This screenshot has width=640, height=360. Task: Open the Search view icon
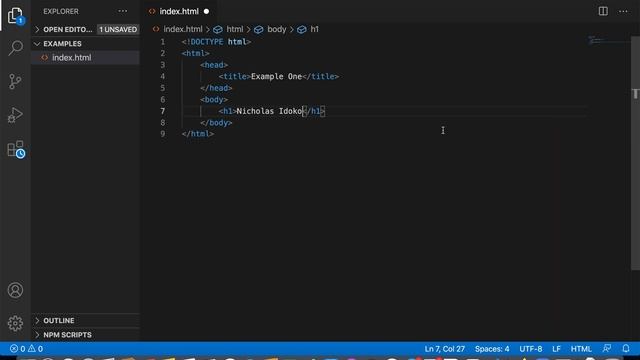(x=15, y=48)
